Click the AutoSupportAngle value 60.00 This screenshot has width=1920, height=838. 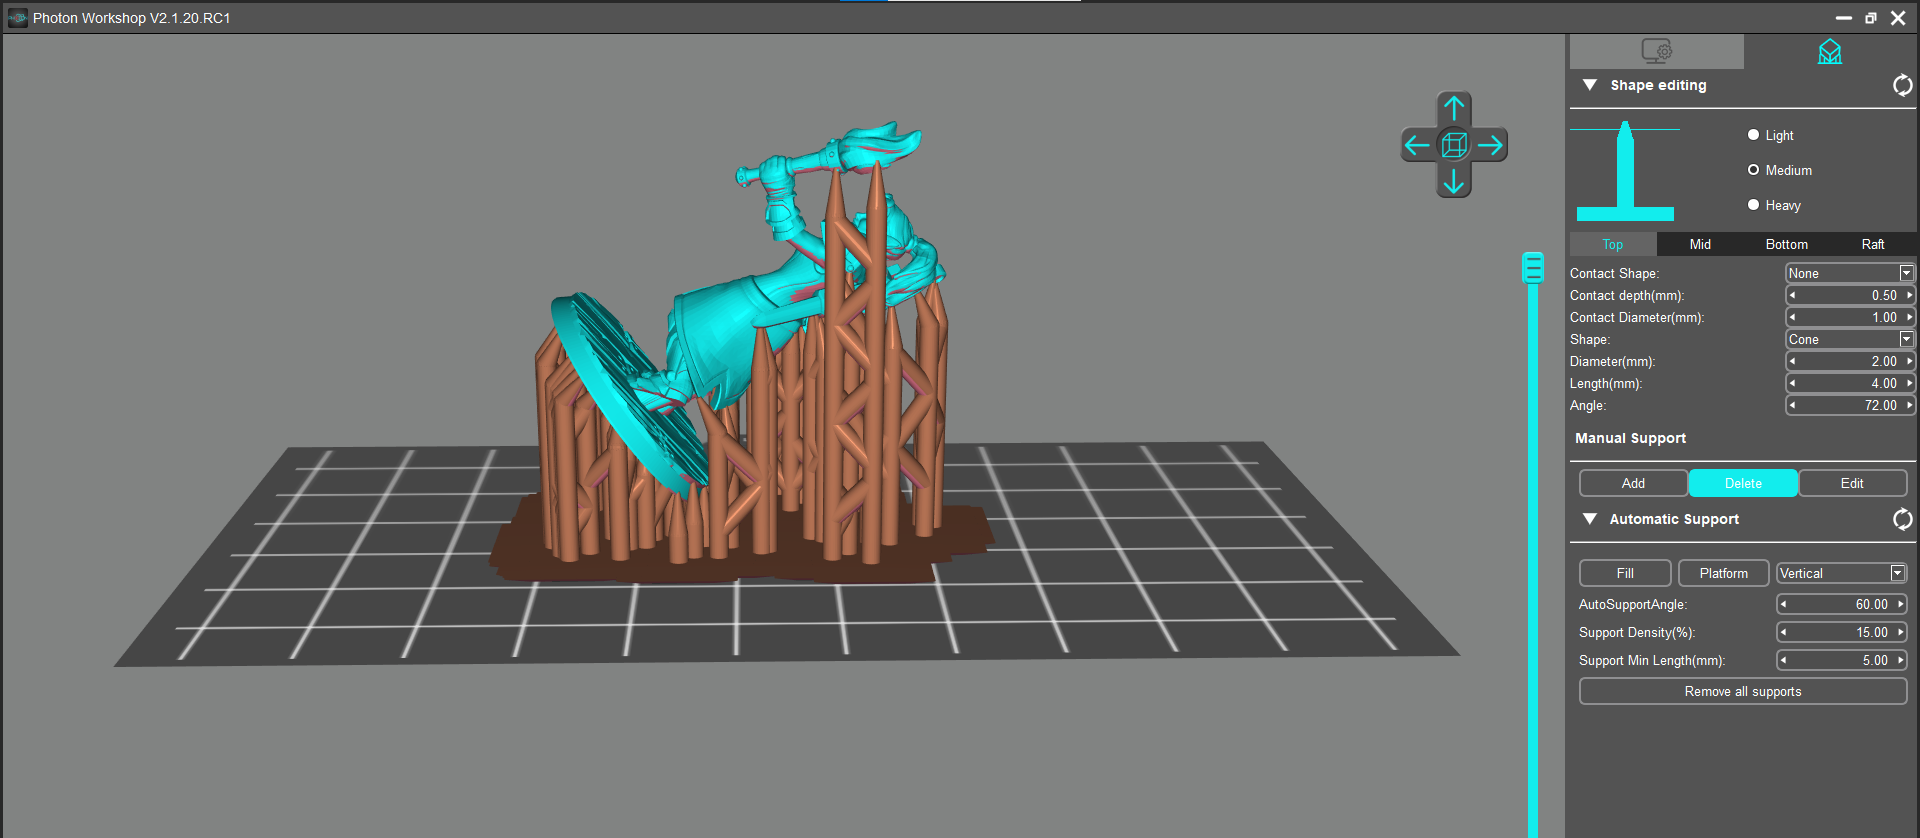coord(1871,604)
